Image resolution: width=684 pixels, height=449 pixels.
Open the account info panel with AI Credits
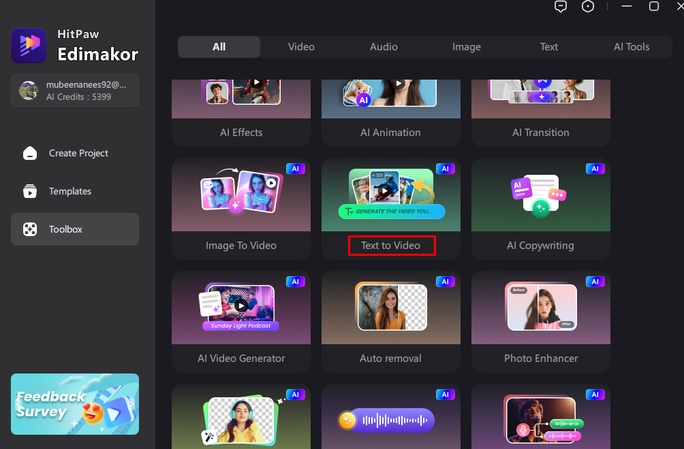tap(75, 91)
